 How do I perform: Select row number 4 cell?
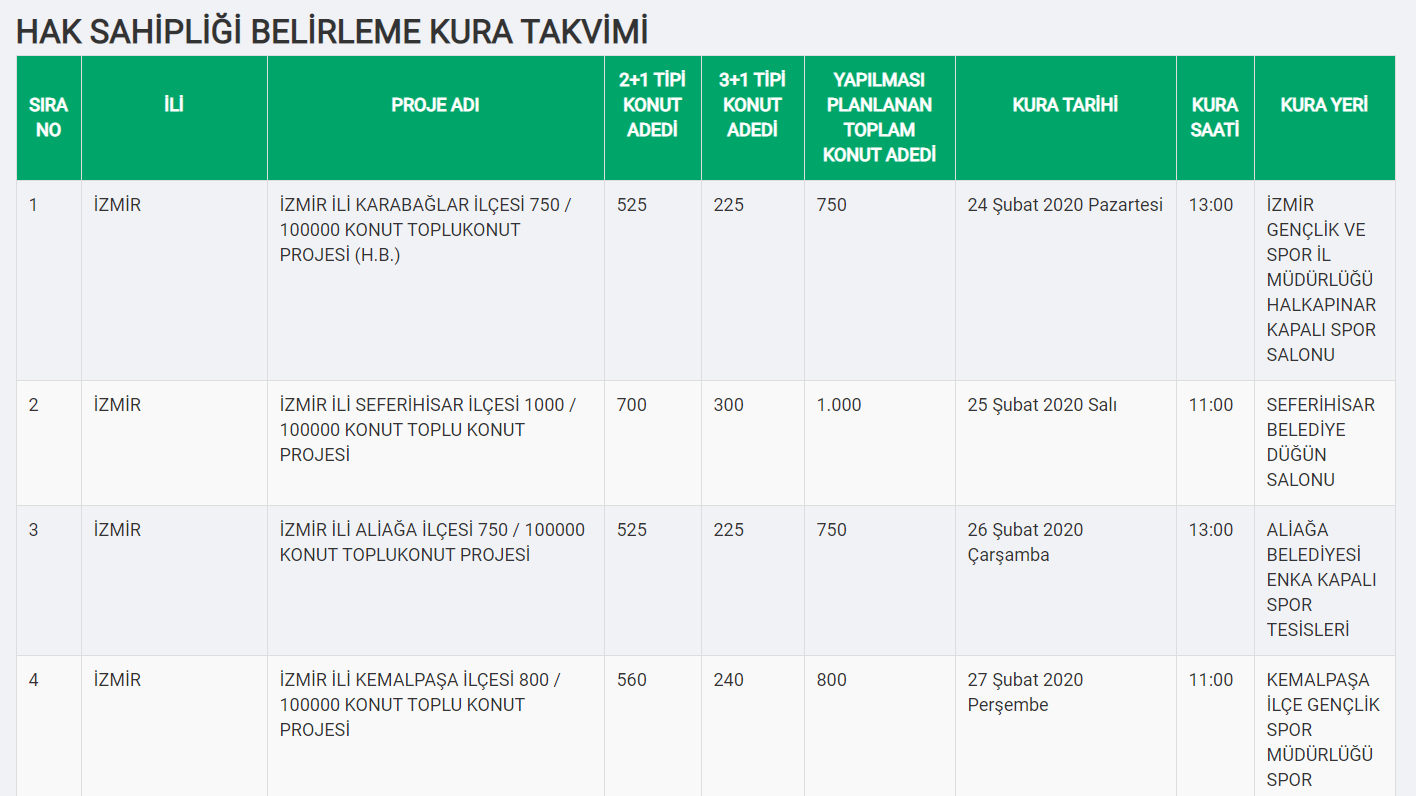pyautogui.click(x=49, y=726)
